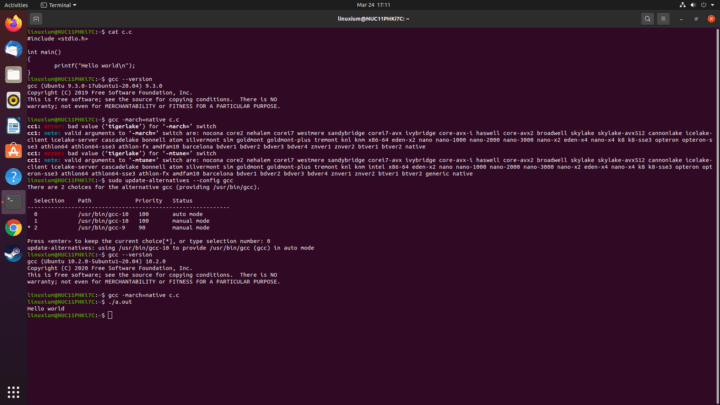Viewport: 720px width, 405px height.
Task: Open the Files manager in the dock
Action: coord(13,74)
